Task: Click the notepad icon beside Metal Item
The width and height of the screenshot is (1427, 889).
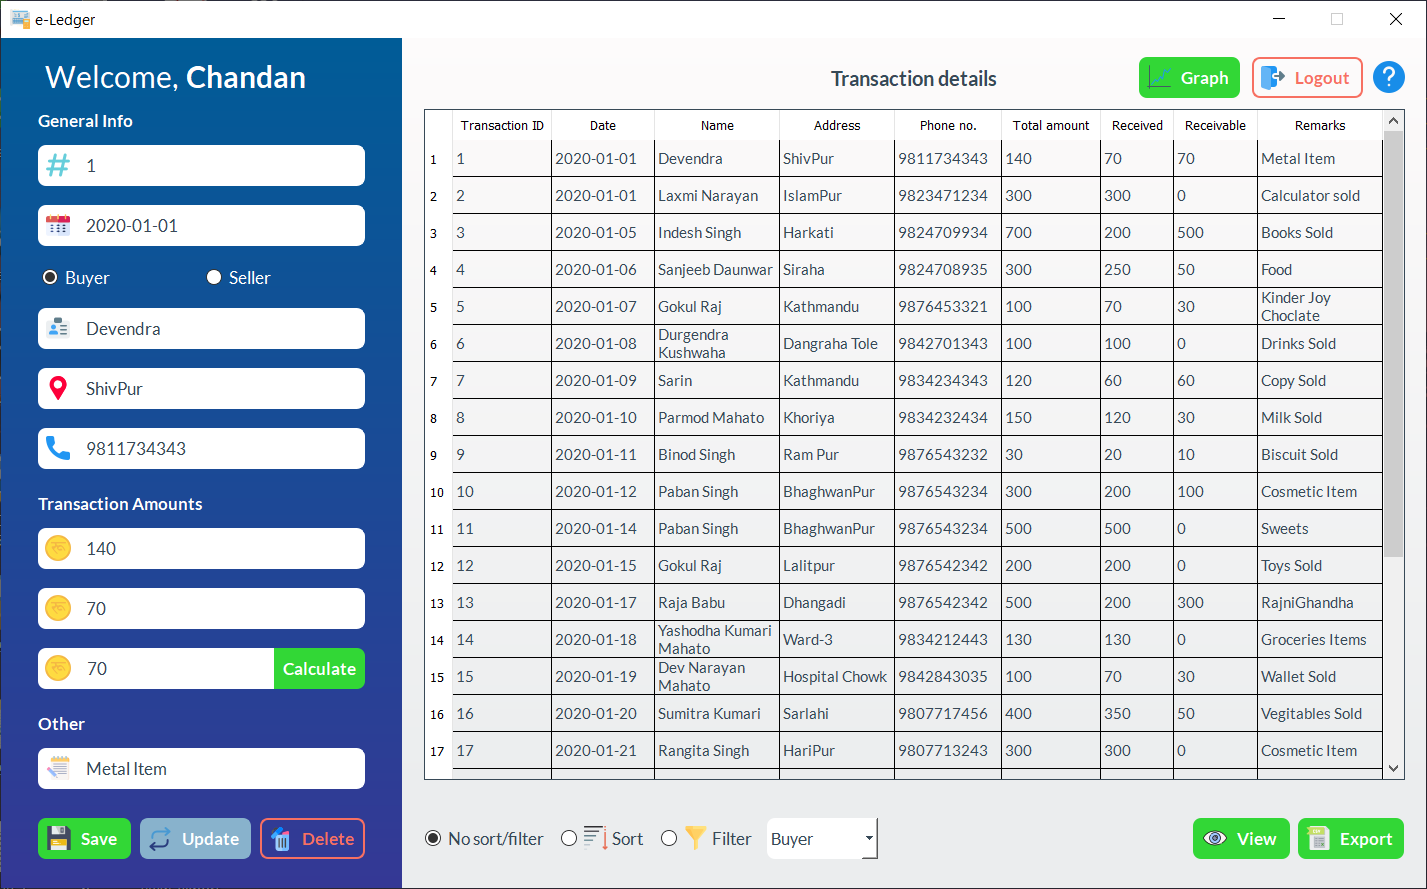Action: (58, 769)
